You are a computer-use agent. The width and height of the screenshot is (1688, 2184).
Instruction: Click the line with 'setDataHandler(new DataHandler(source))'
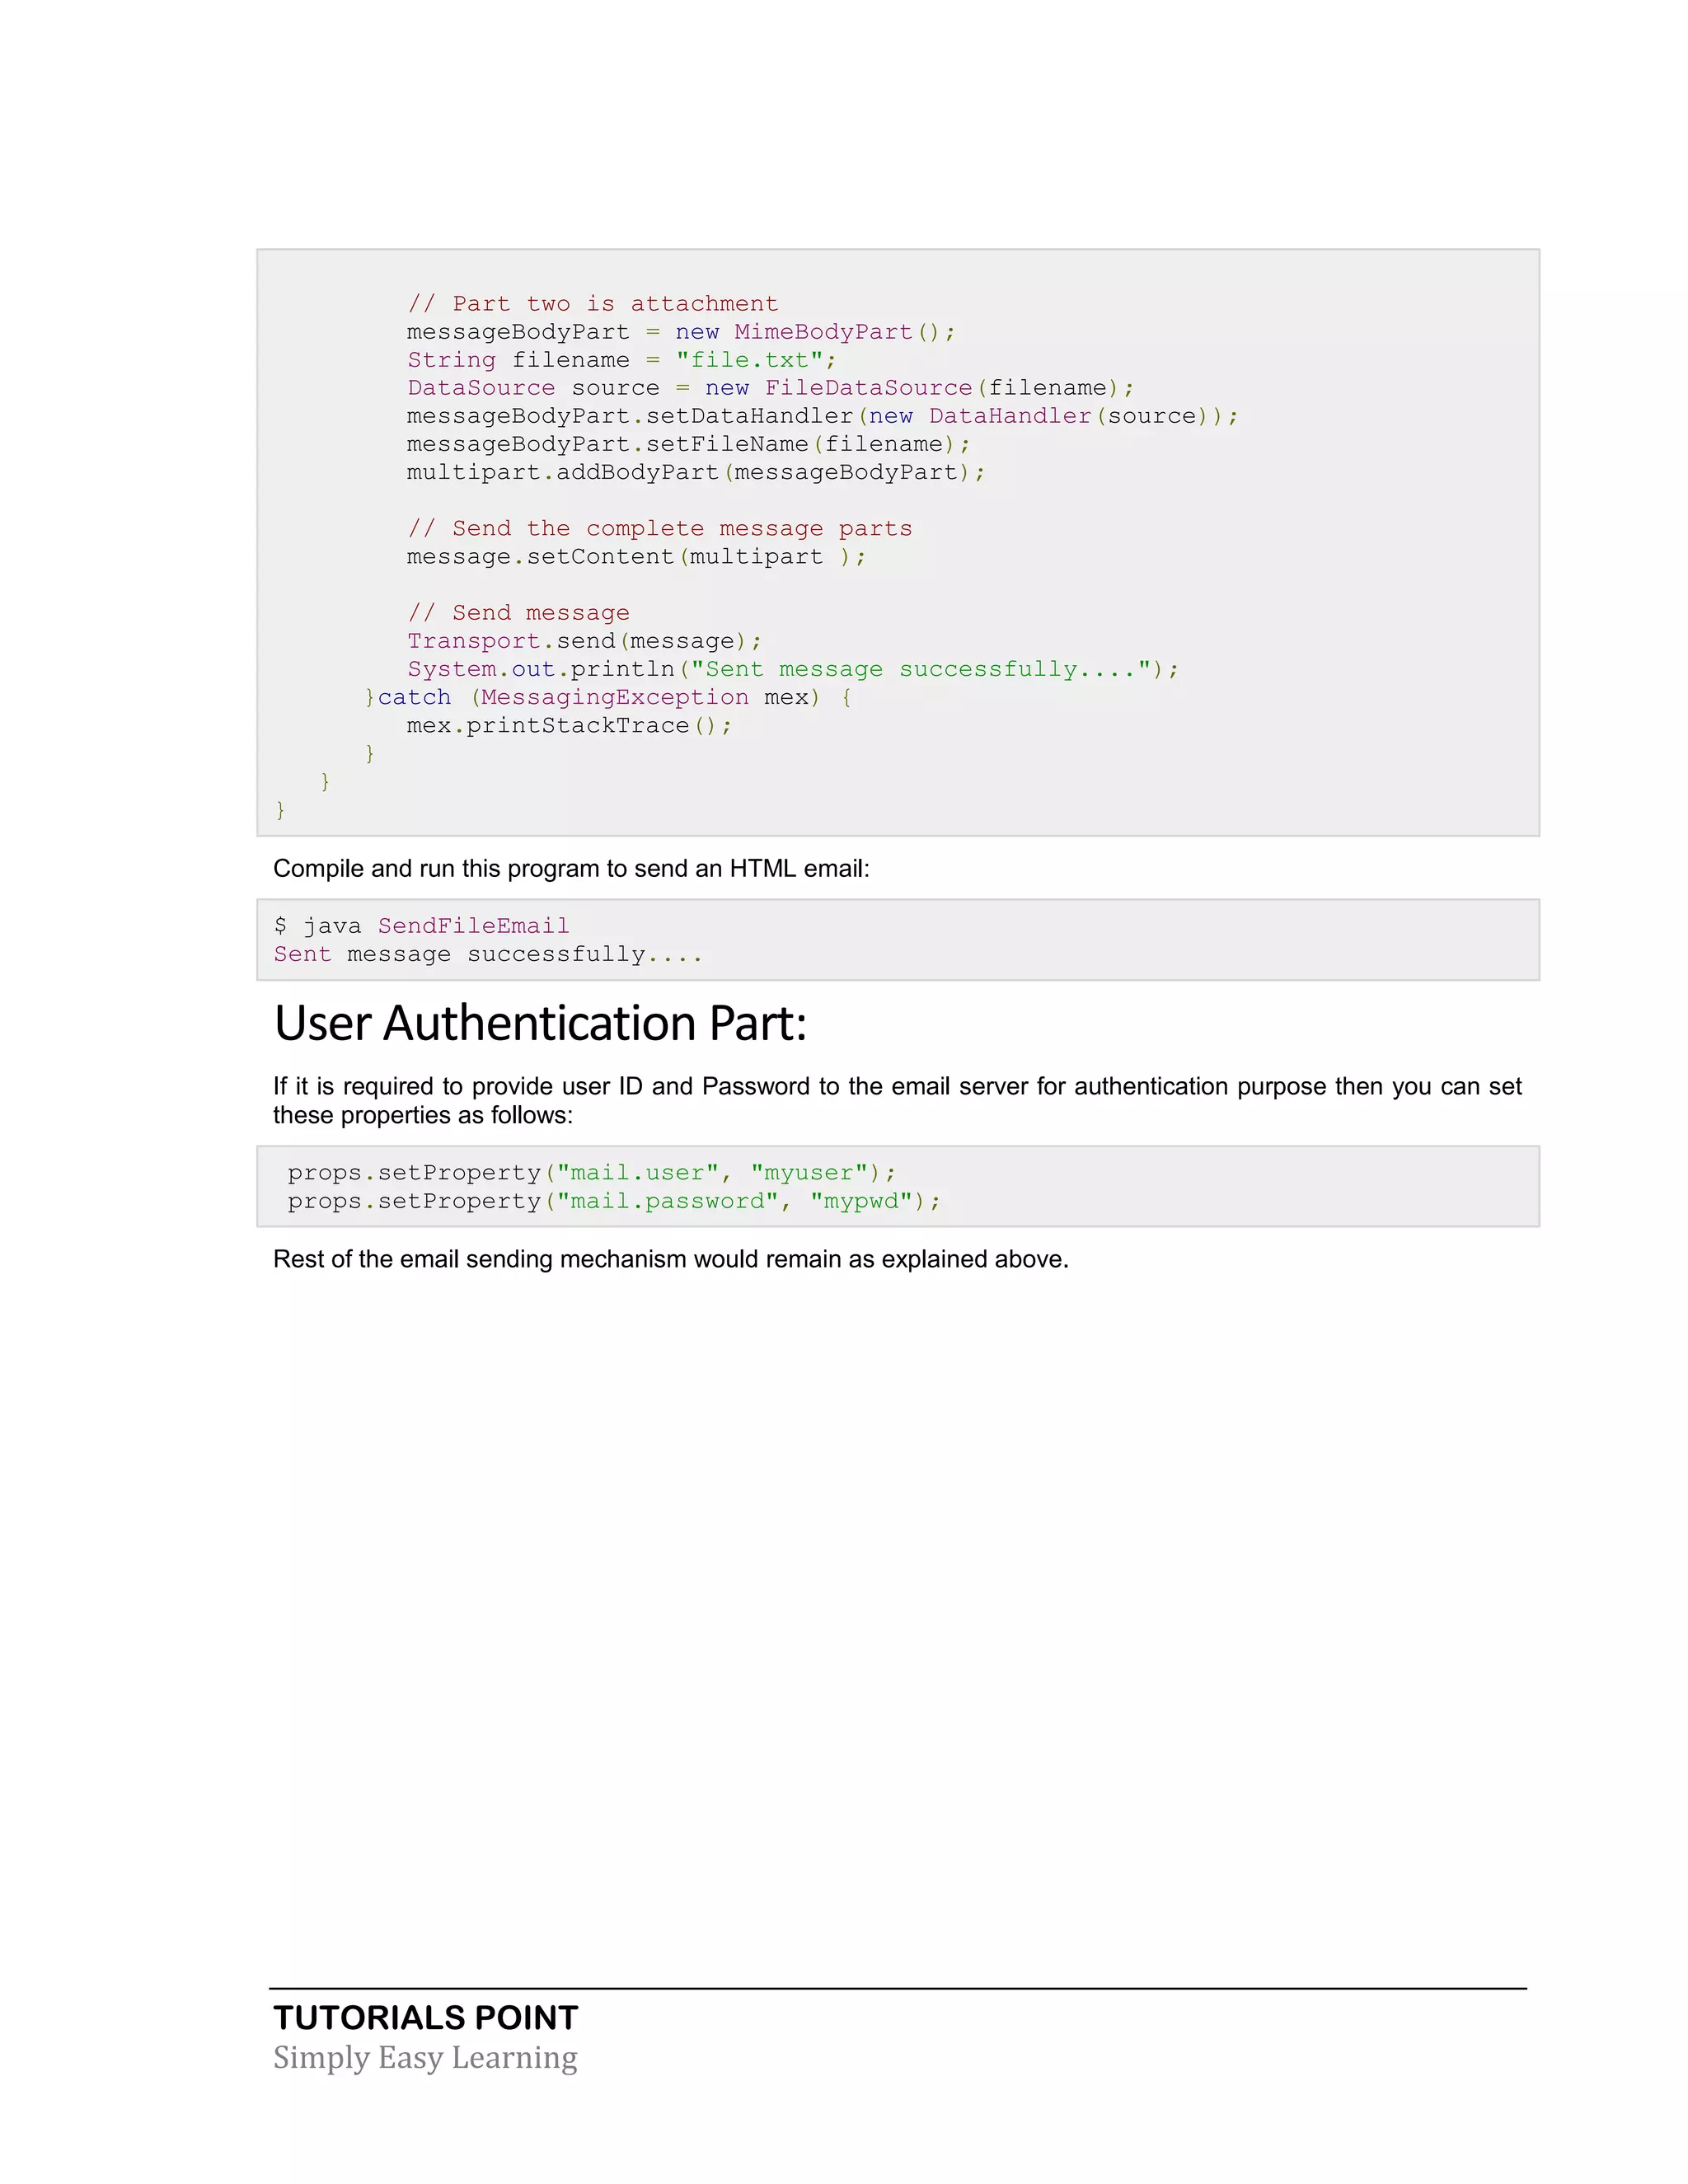822,416
